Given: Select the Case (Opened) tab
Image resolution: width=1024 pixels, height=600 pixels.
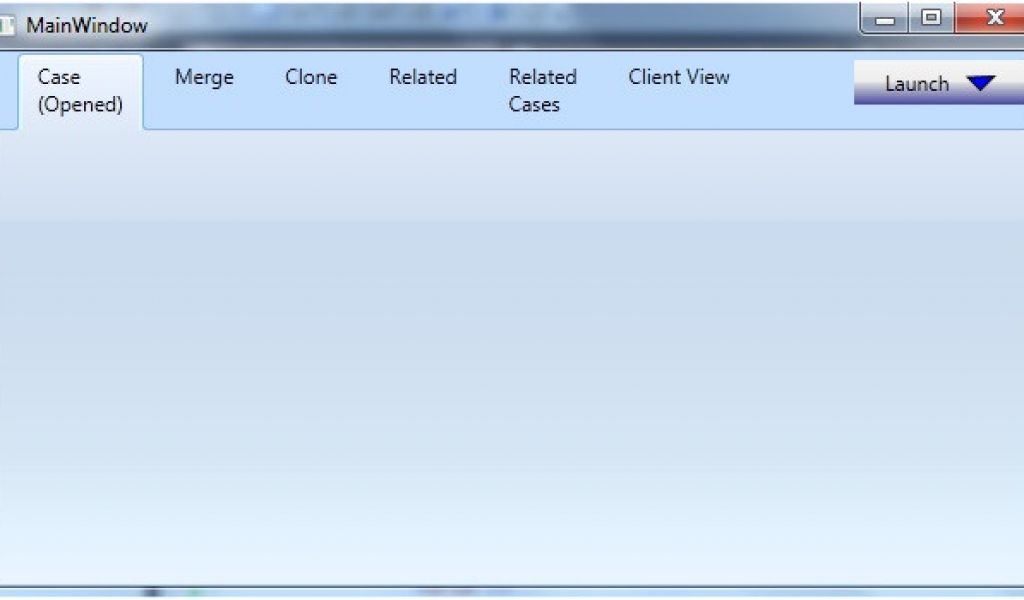Looking at the screenshot, I should pos(80,90).
